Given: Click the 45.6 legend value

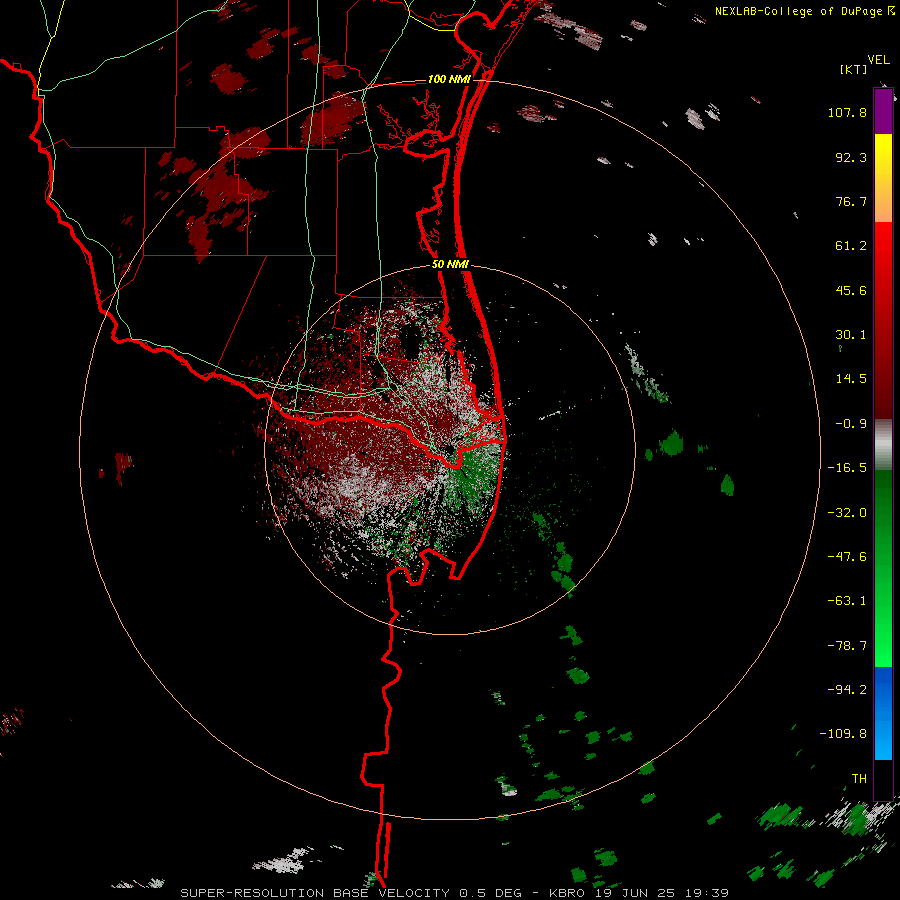Looking at the screenshot, I should [x=851, y=290].
